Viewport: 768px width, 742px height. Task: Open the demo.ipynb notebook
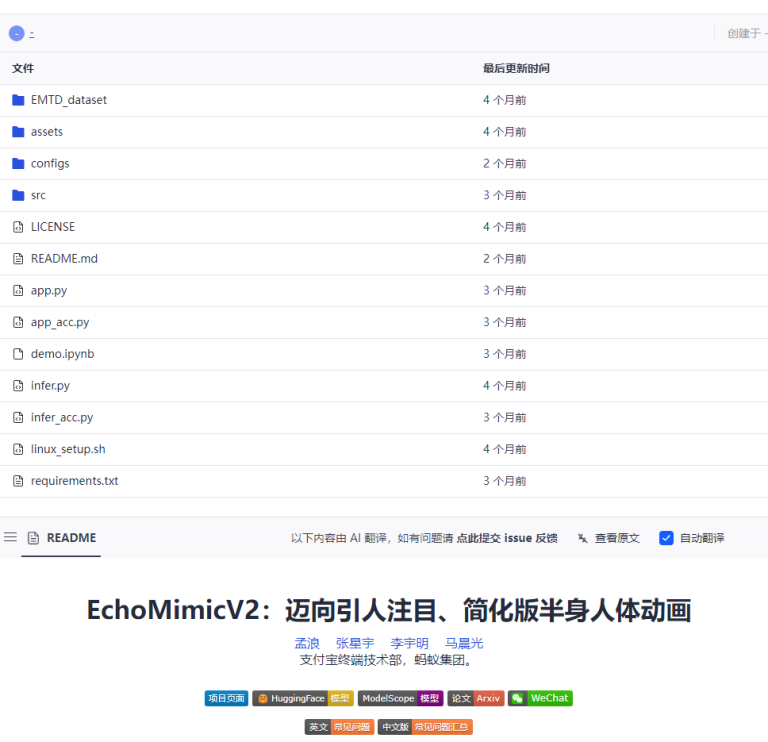(63, 354)
